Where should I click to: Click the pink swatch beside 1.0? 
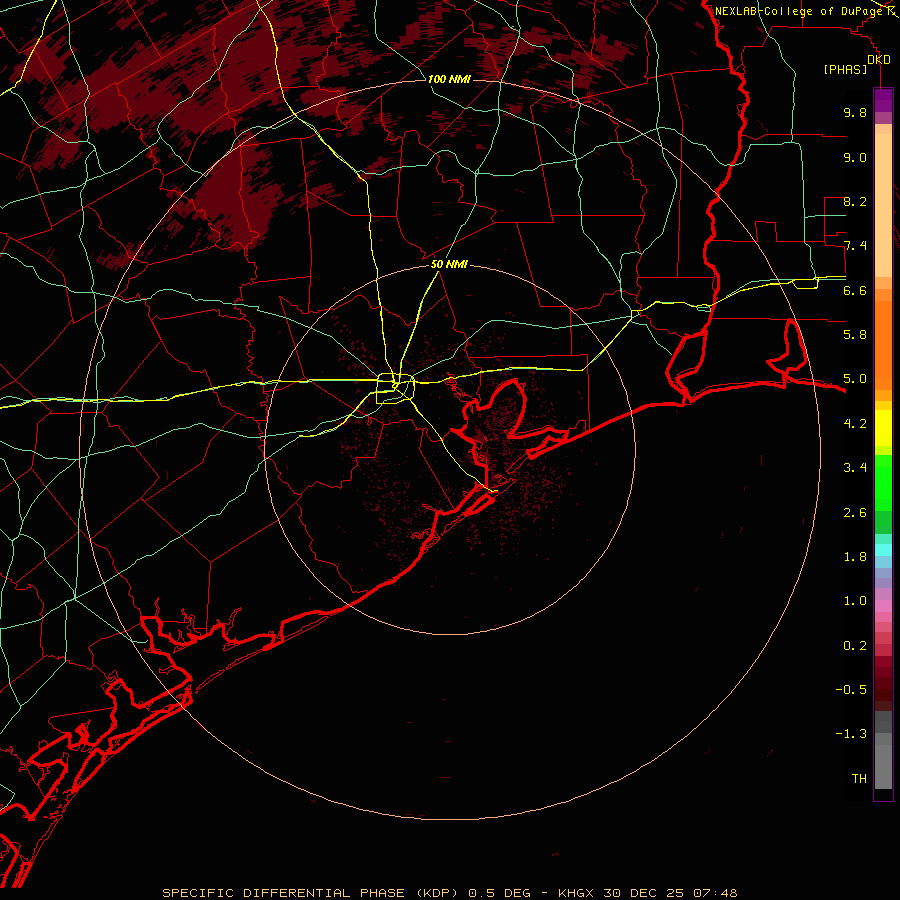point(883,606)
